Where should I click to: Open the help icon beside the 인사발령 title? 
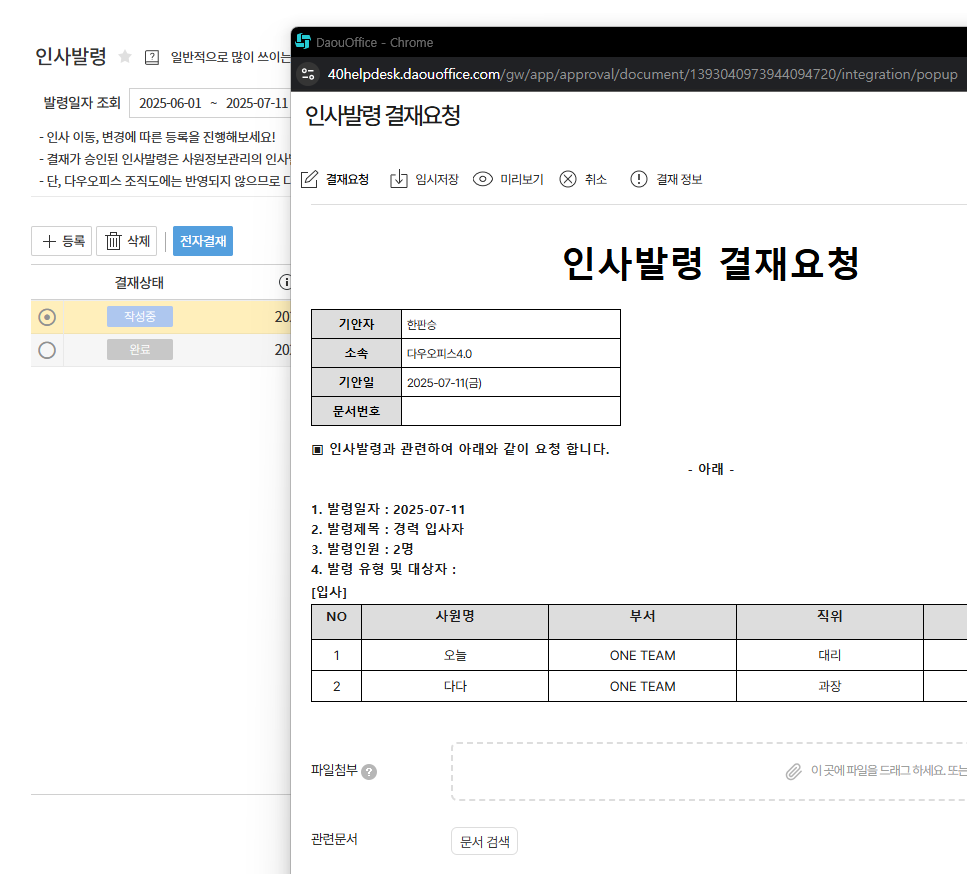(152, 57)
